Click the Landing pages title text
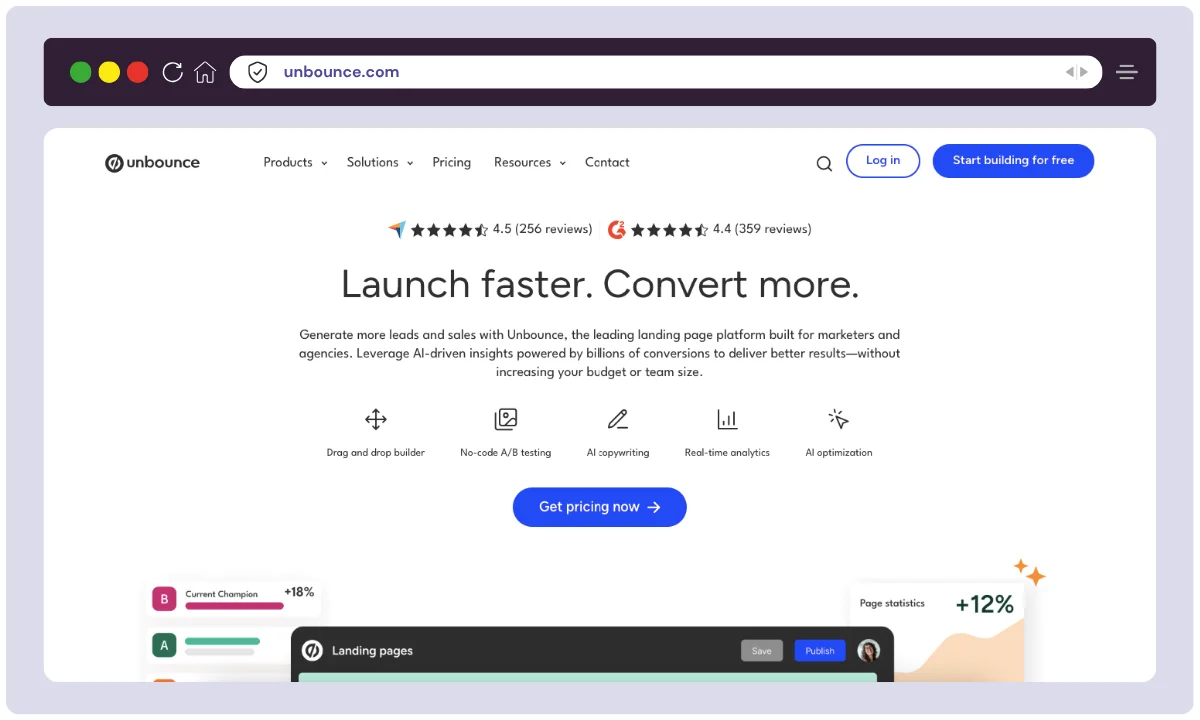Image resolution: width=1200 pixels, height=720 pixels. [x=372, y=651]
